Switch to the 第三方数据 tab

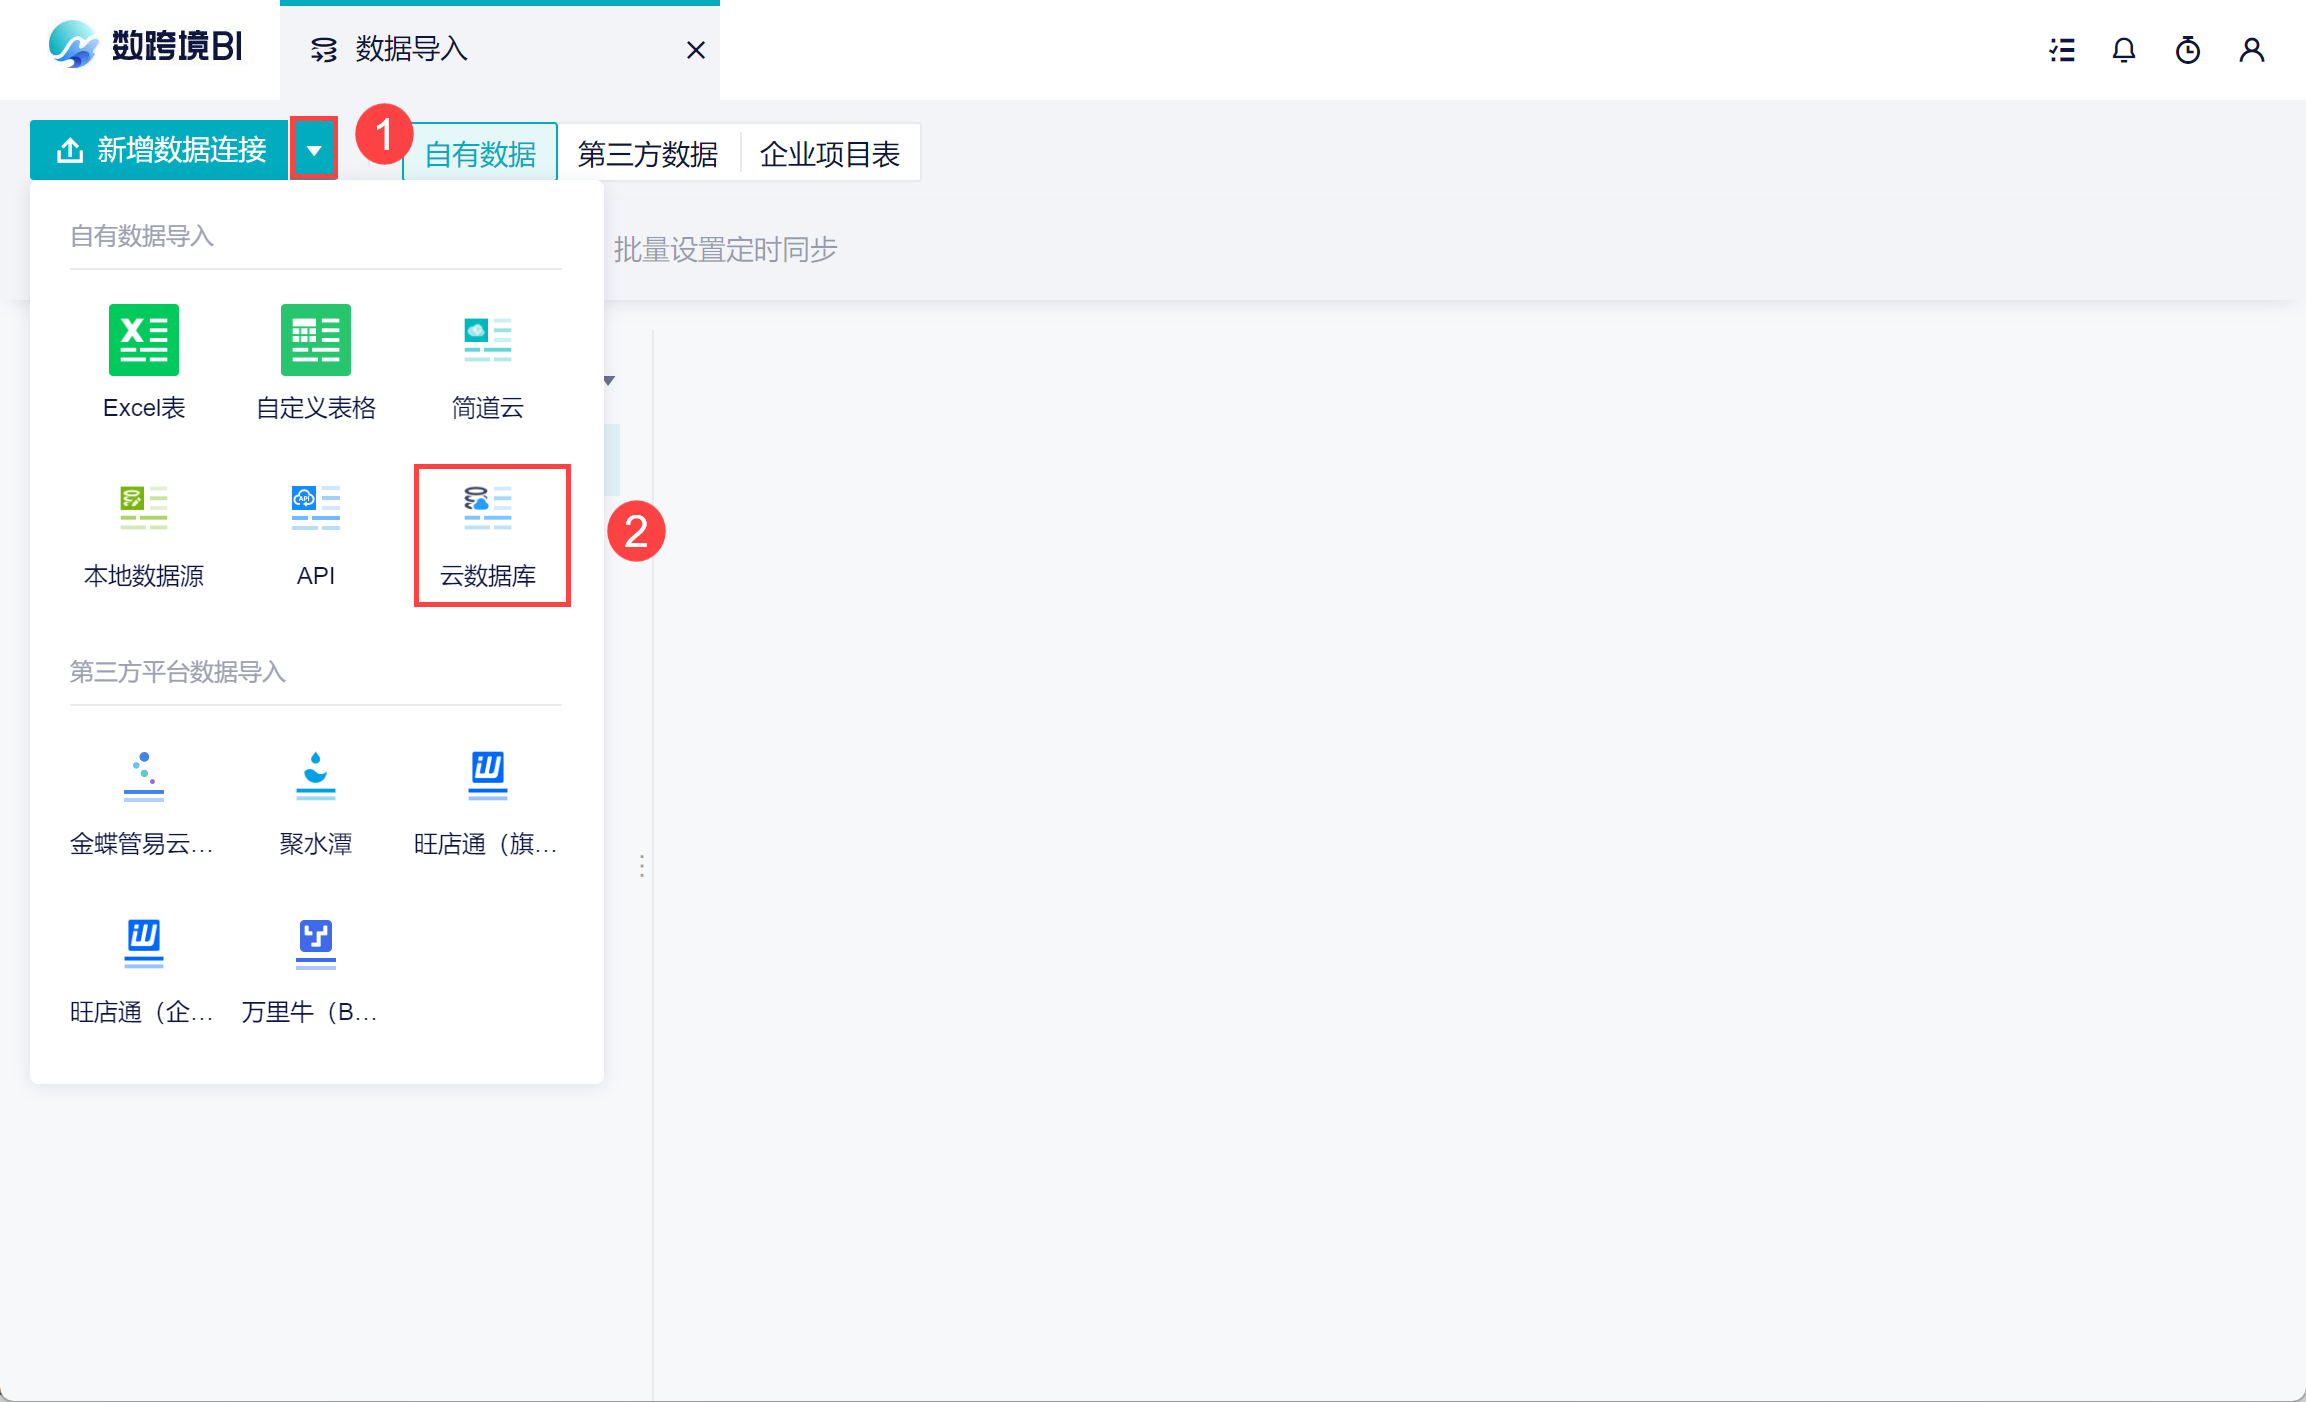[x=648, y=154]
